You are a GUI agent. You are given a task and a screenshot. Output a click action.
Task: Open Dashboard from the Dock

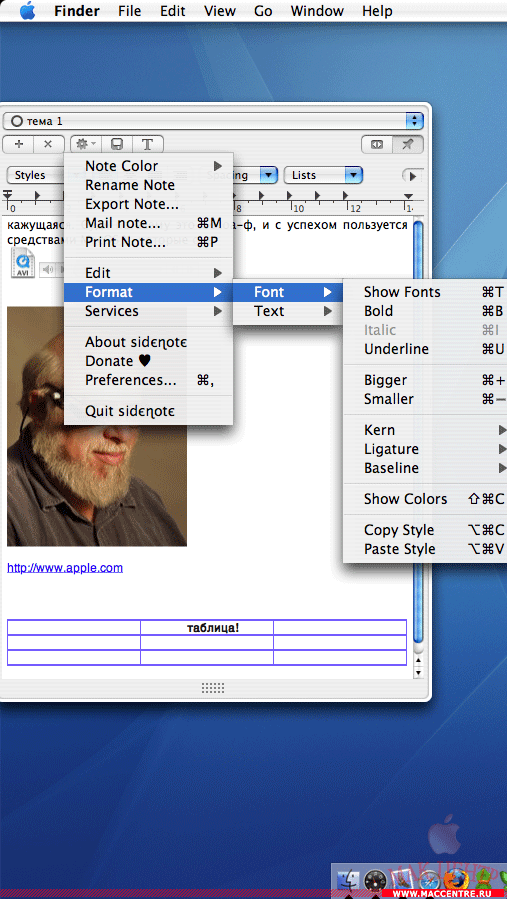376,880
